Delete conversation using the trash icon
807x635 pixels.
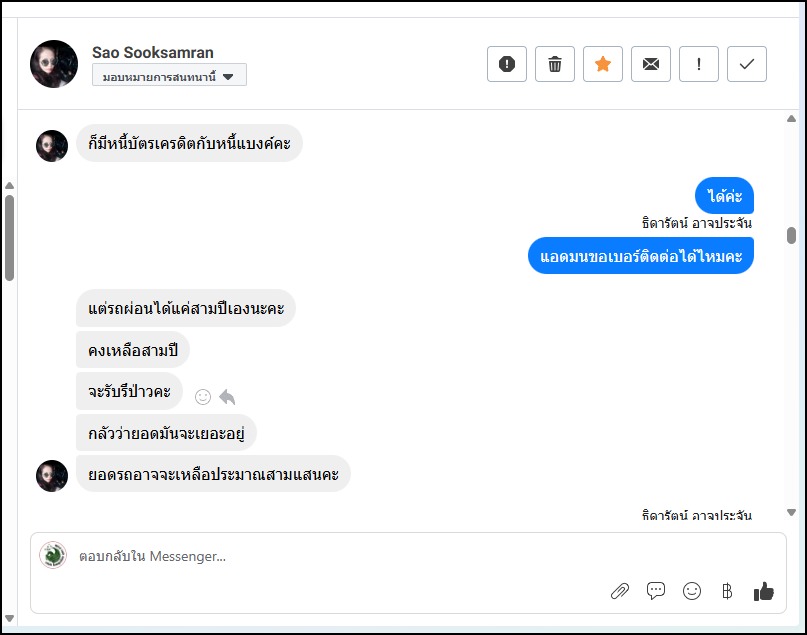point(555,64)
